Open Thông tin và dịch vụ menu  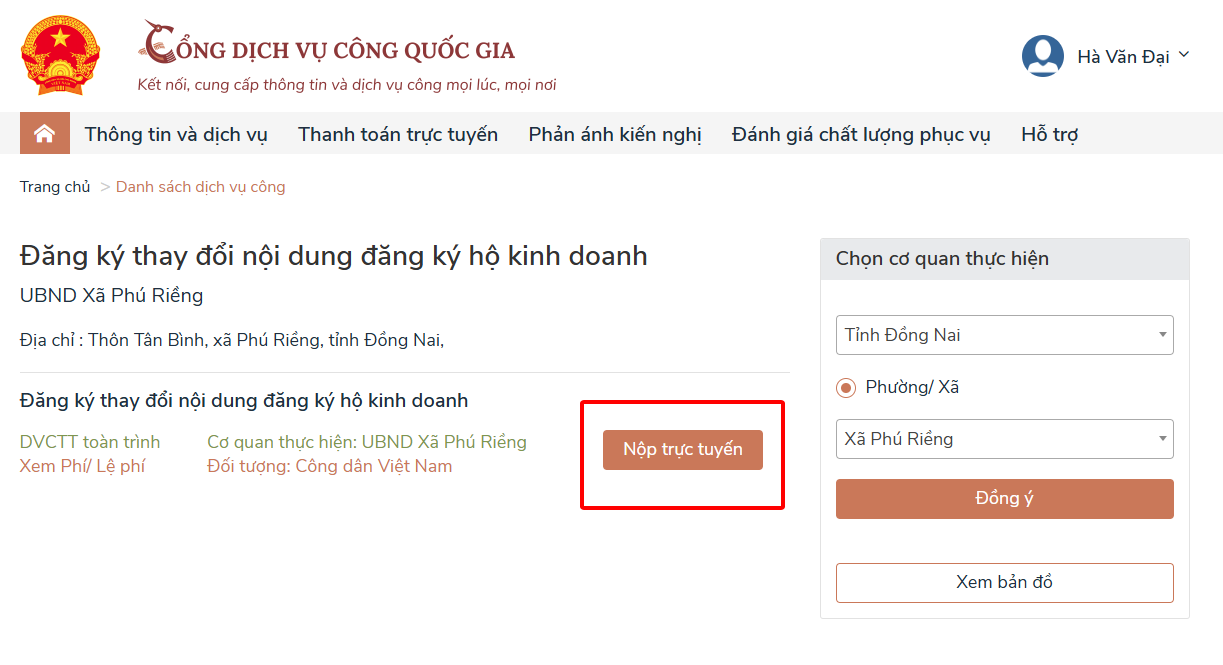[176, 133]
